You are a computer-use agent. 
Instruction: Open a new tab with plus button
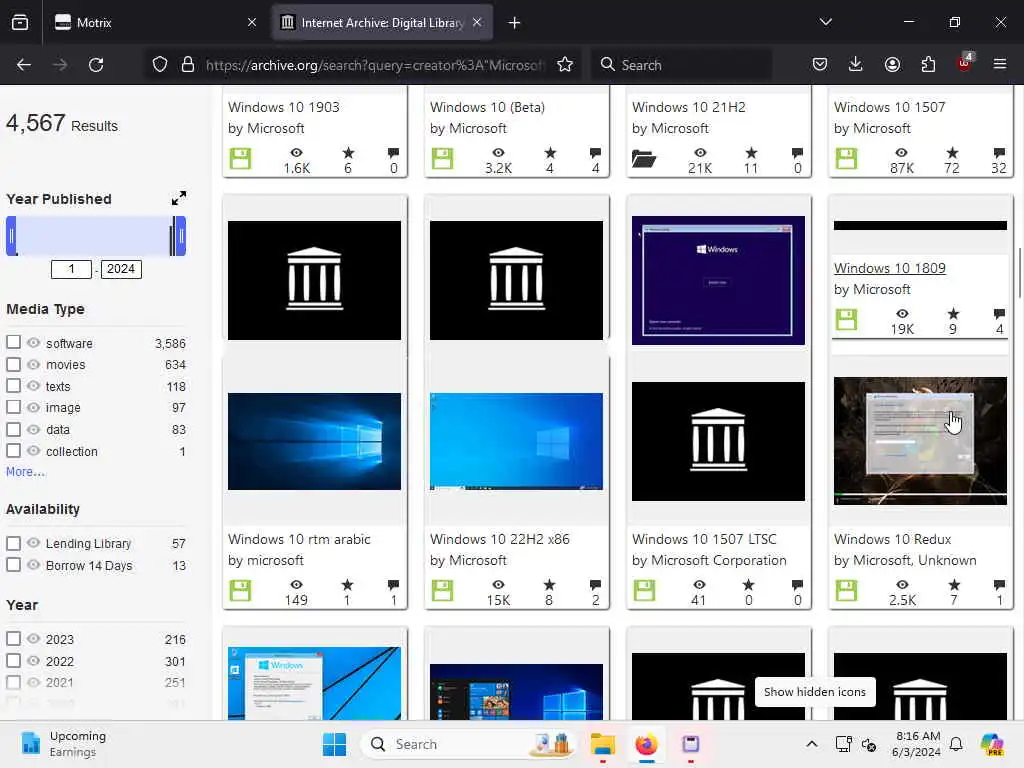point(515,23)
